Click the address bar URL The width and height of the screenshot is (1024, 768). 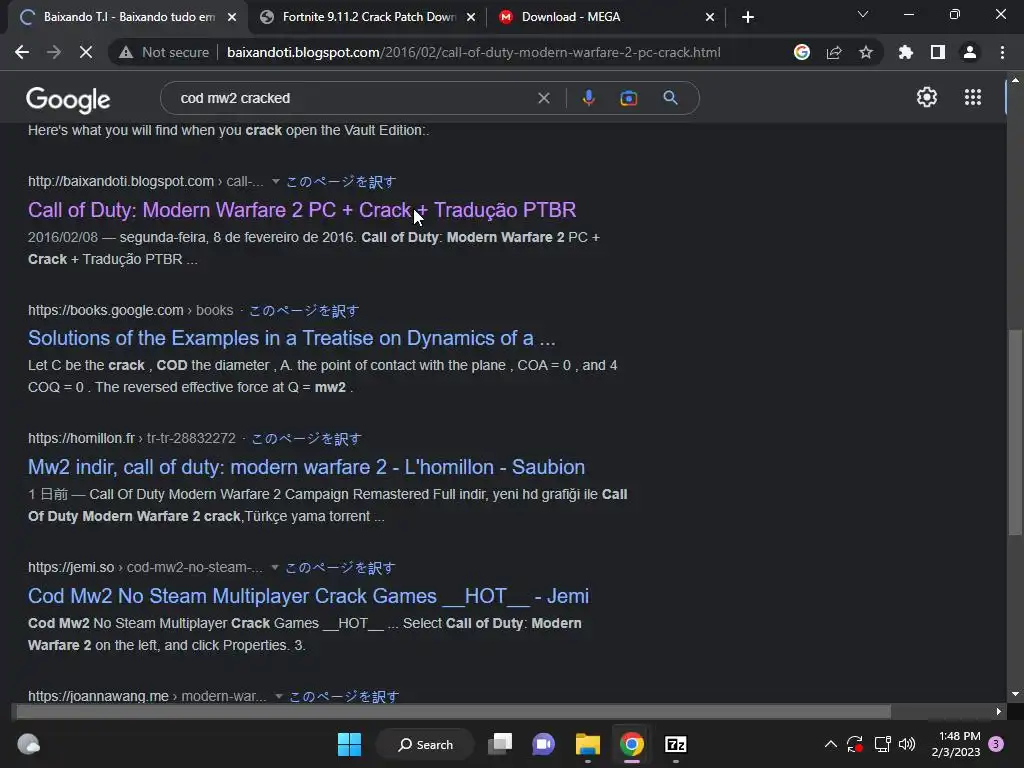point(473,52)
